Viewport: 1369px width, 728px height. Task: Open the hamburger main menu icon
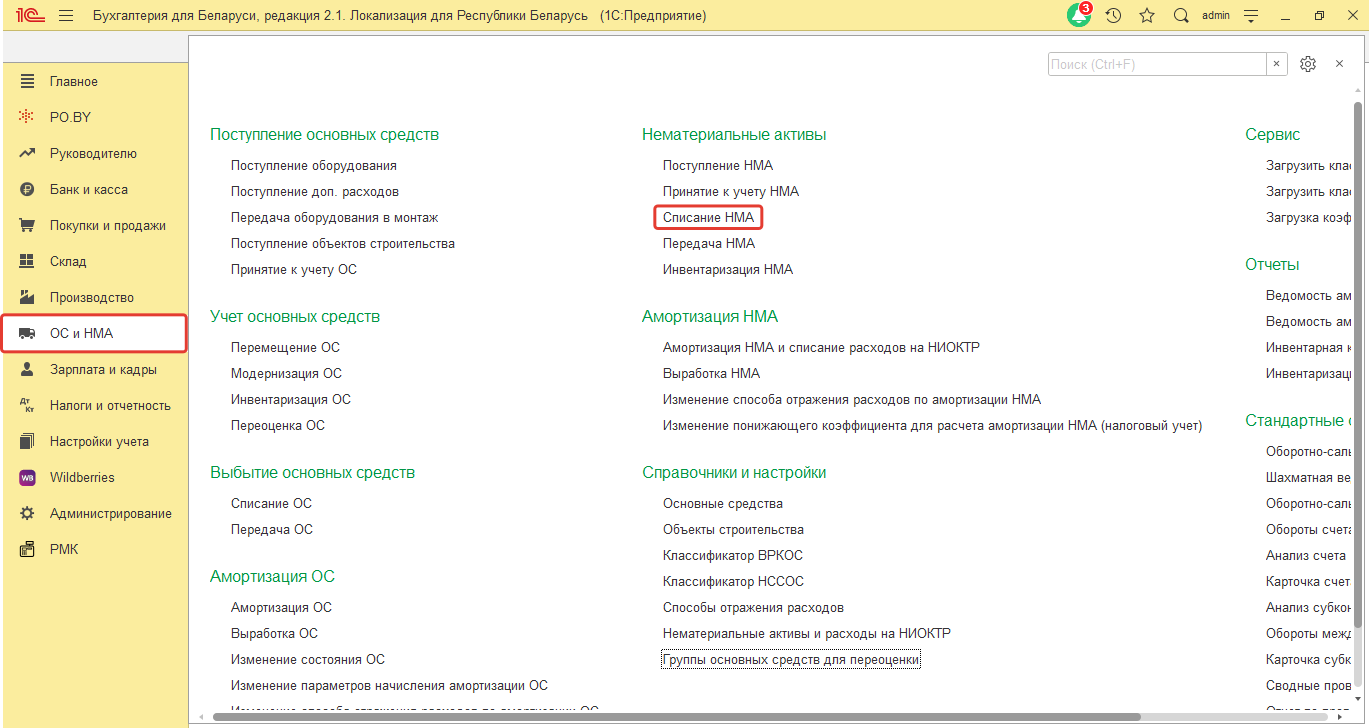pos(67,16)
